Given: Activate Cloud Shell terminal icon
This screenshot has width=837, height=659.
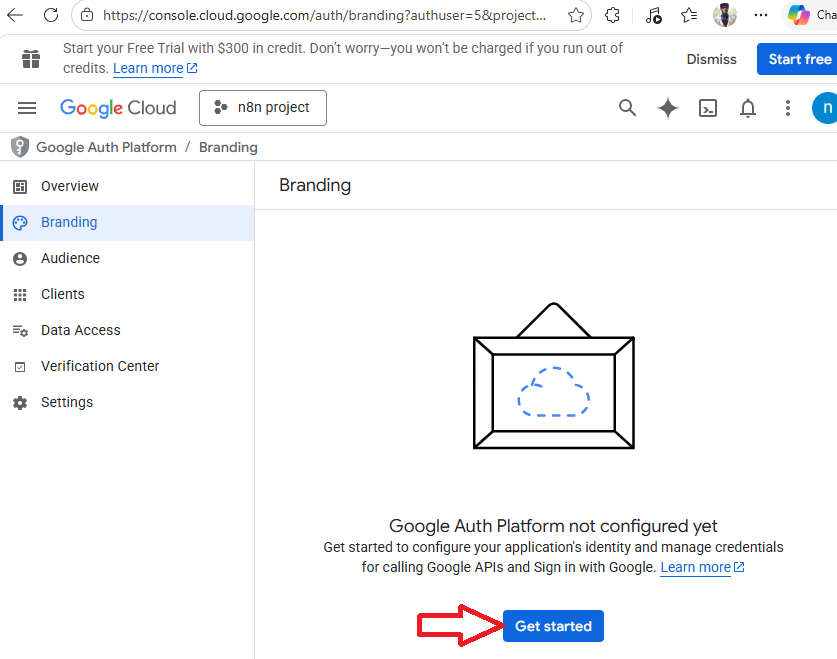Looking at the screenshot, I should [708, 108].
